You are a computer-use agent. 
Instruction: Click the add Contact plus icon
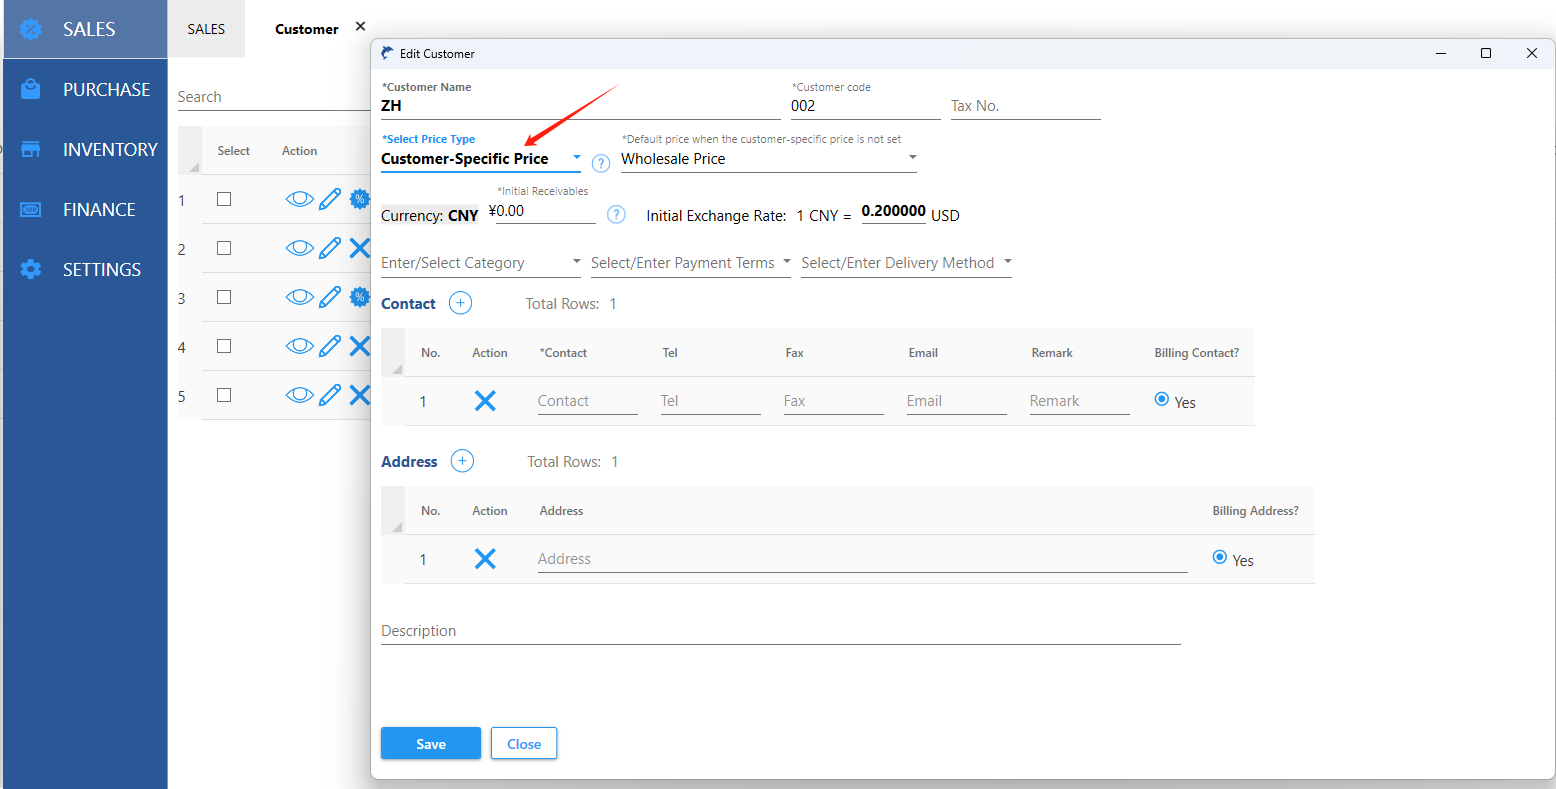coord(460,303)
